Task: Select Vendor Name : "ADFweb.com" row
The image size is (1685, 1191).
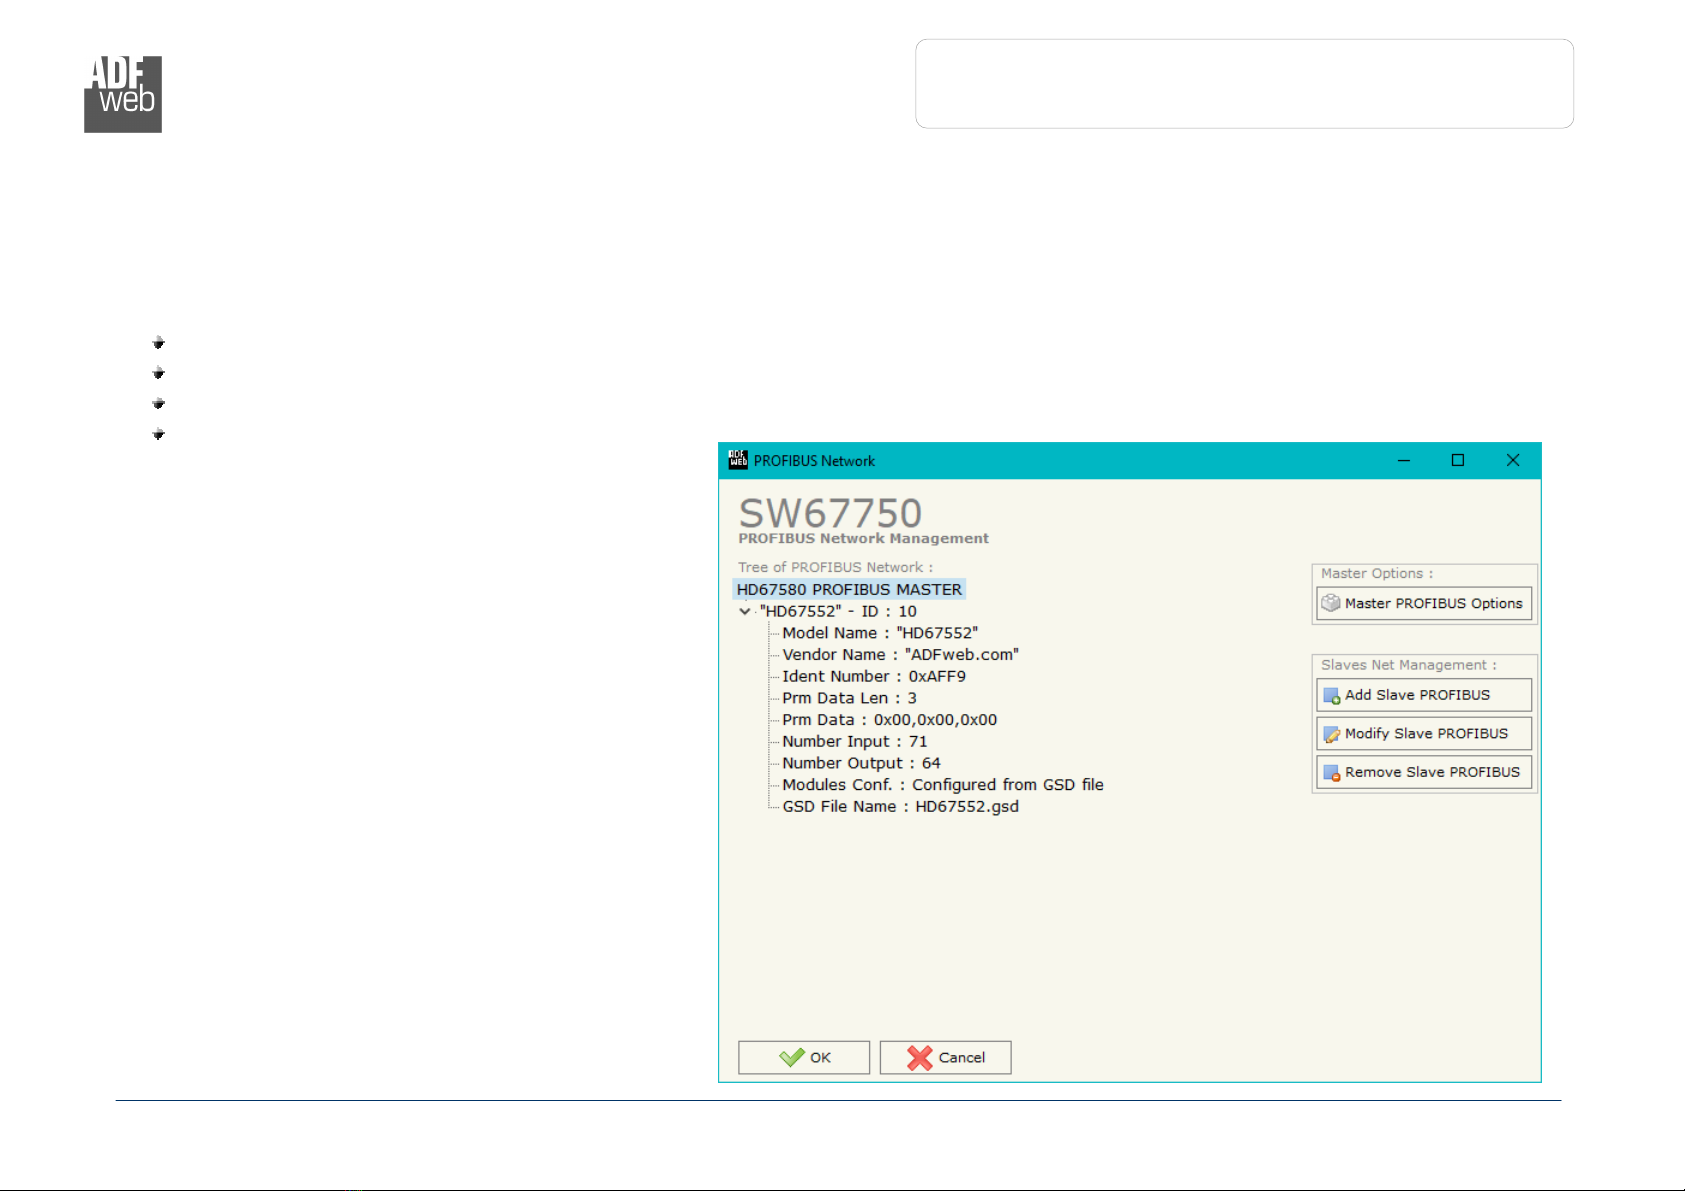Action: (x=900, y=655)
